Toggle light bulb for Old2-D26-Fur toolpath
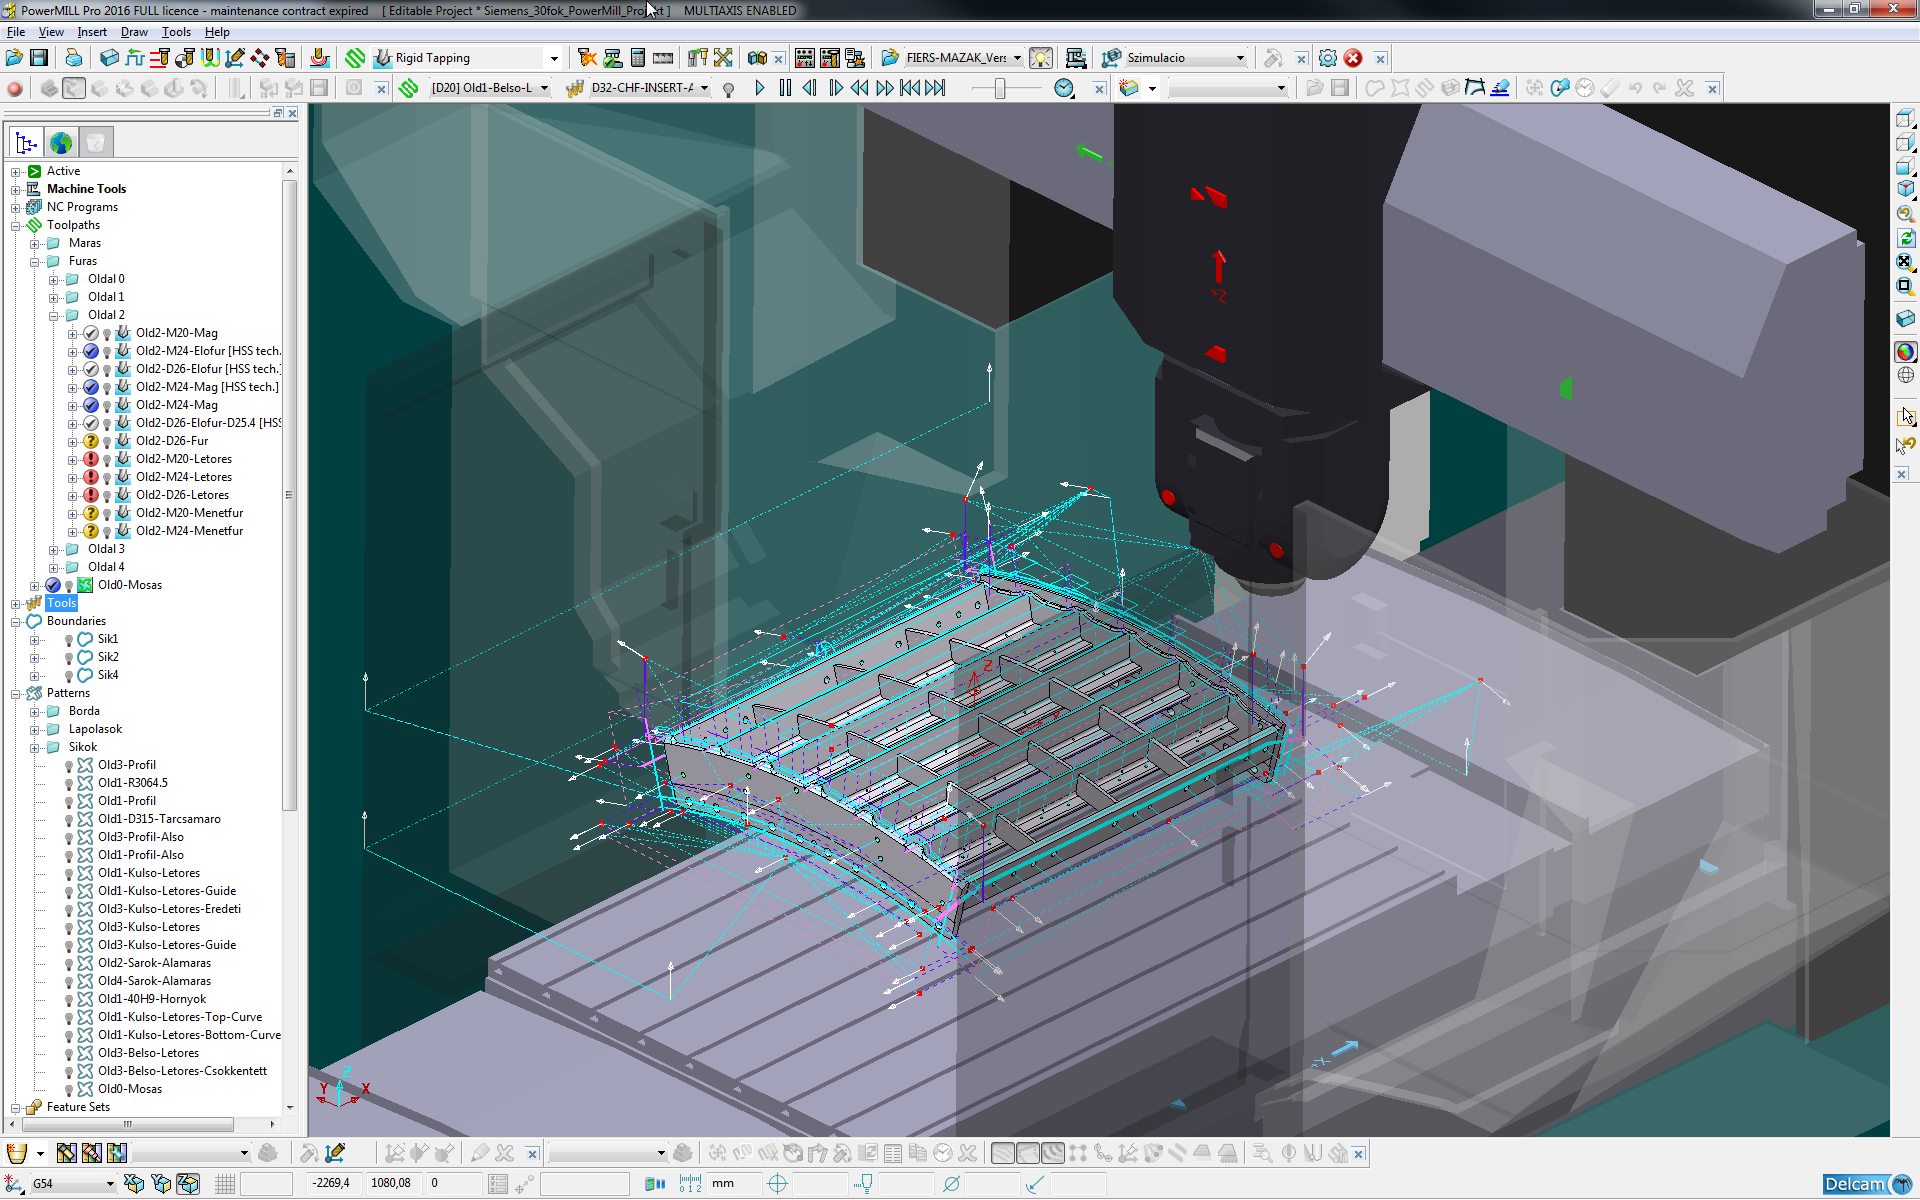 (x=107, y=442)
